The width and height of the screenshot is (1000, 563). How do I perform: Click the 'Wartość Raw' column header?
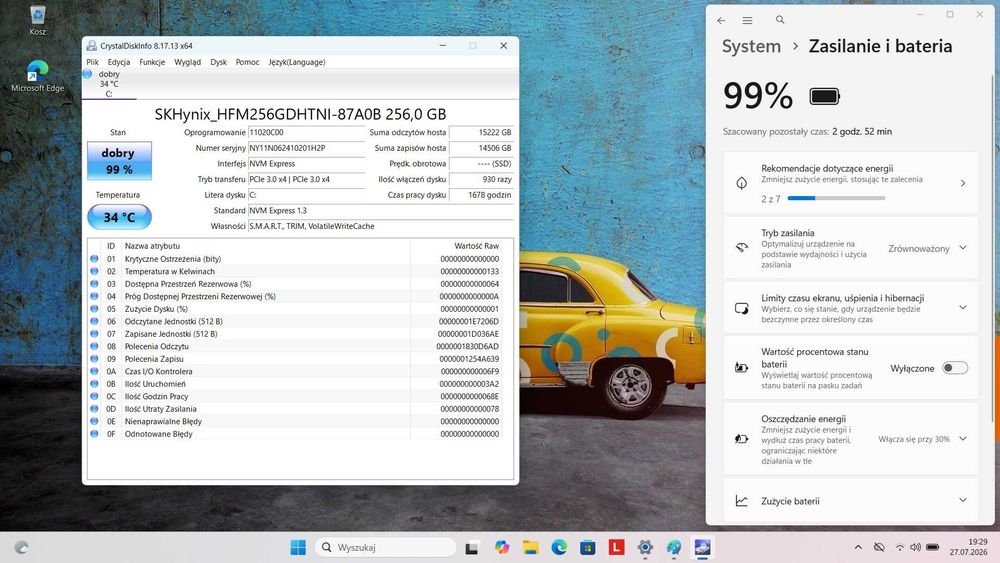[x=476, y=245]
